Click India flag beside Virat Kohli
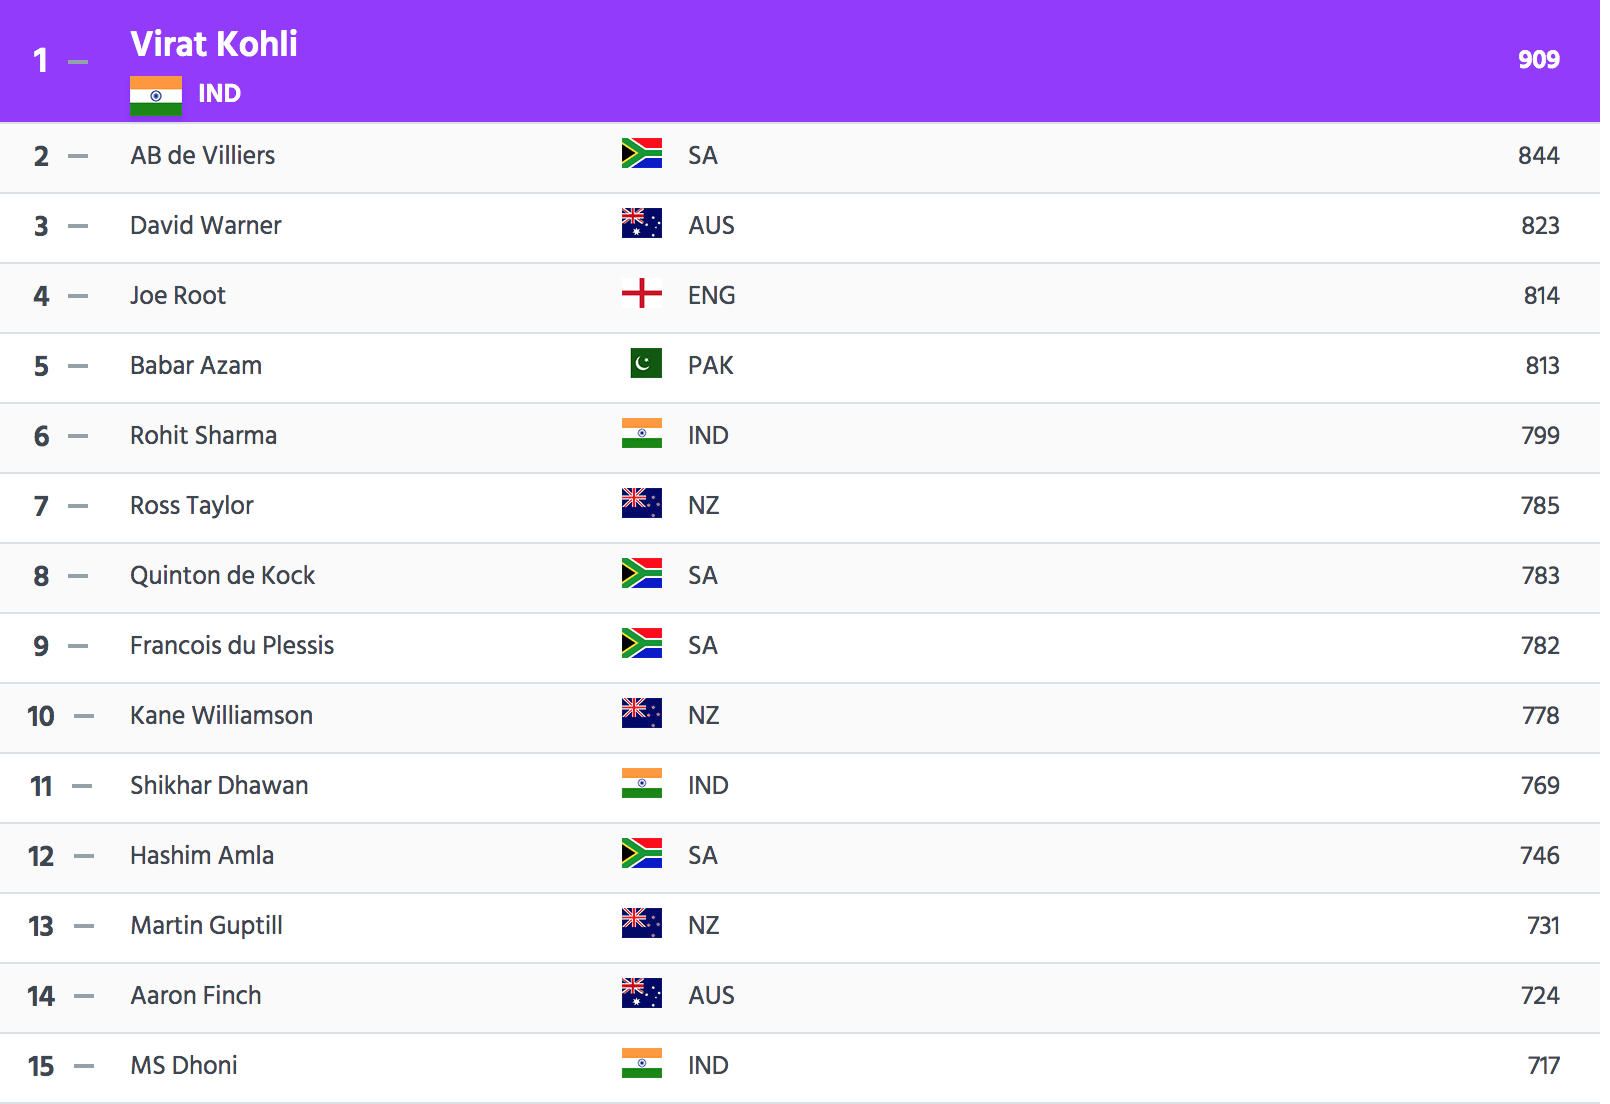Image resolution: width=1610 pixels, height=1104 pixels. click(x=156, y=95)
